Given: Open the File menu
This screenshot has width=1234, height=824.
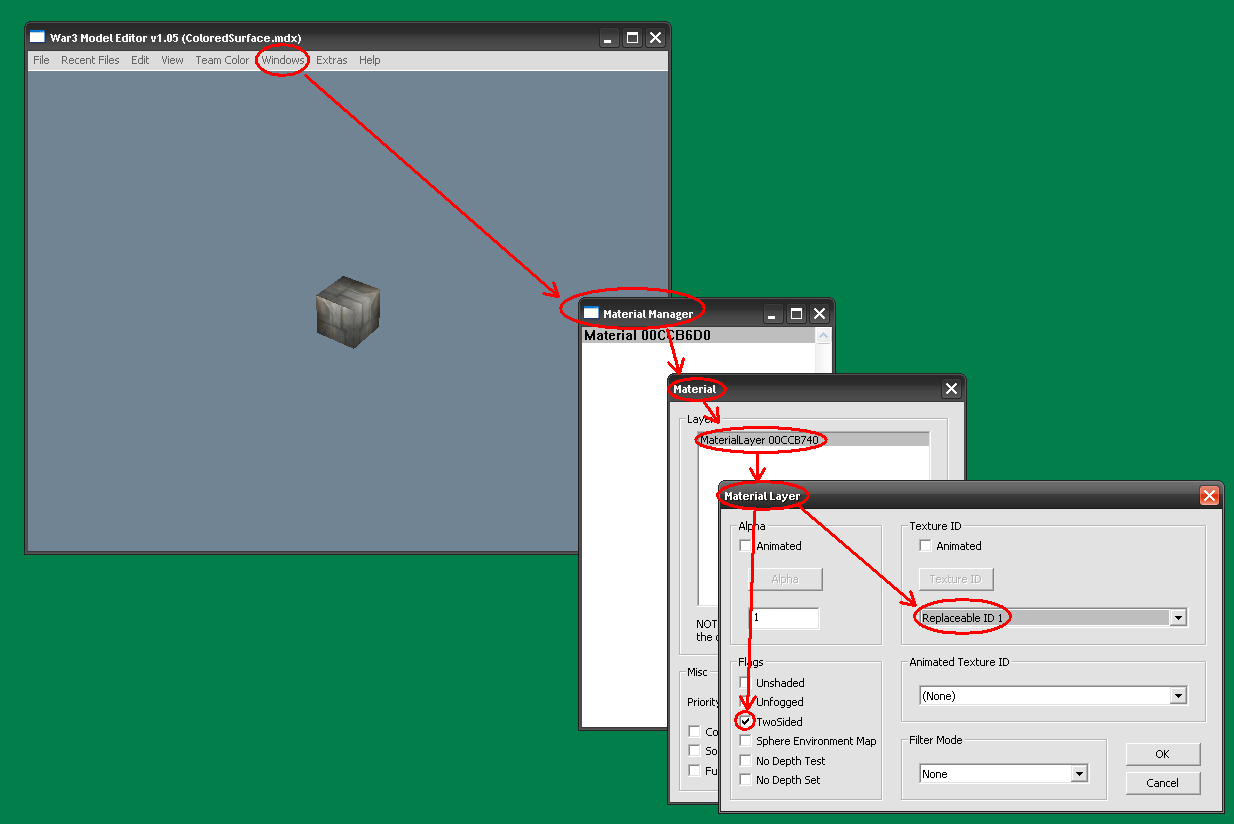Looking at the screenshot, I should (x=41, y=60).
